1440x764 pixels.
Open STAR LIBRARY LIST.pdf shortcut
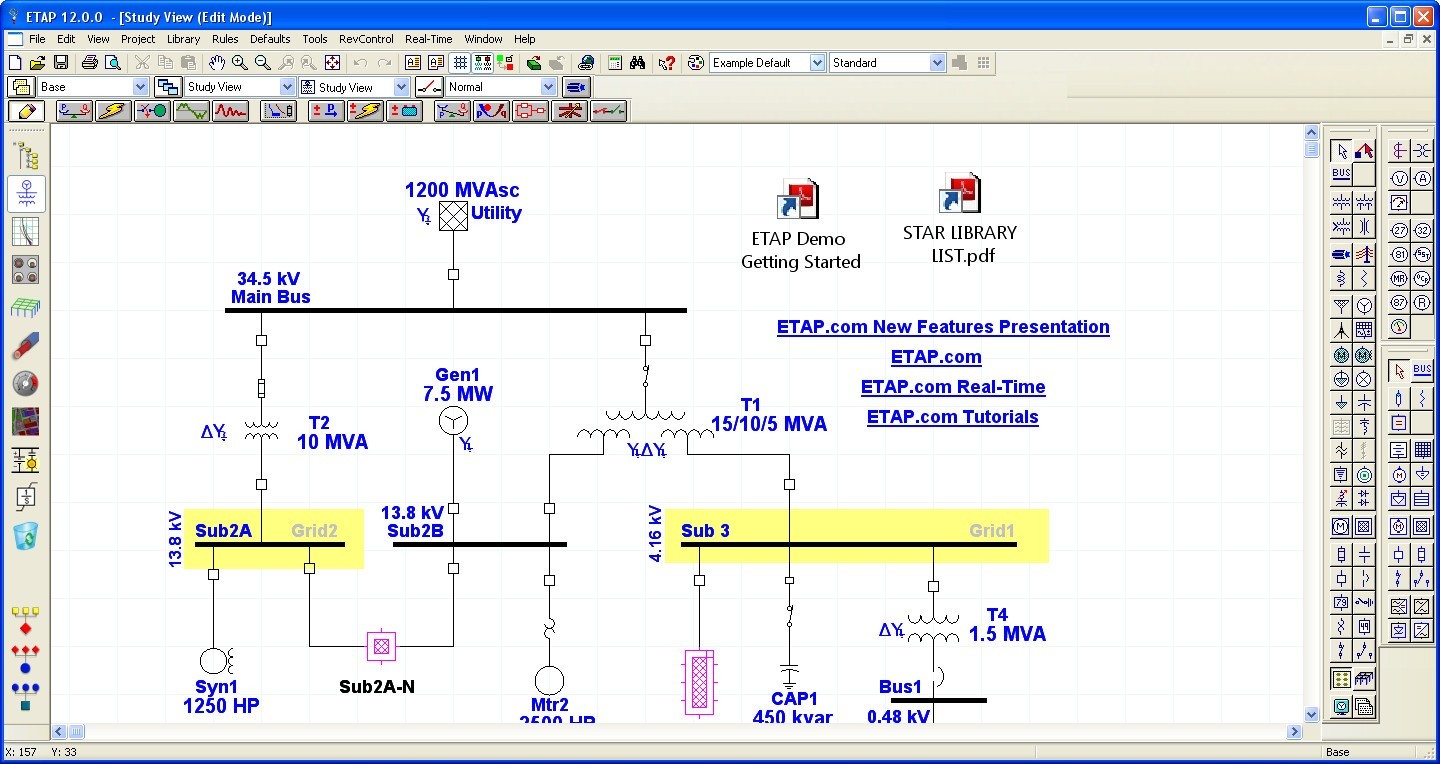960,218
